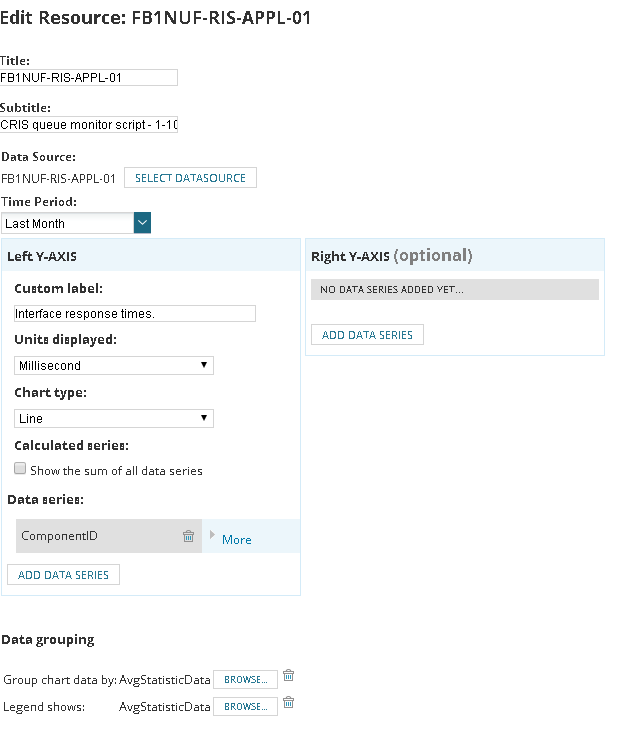
Task: Open the Time Period dropdown arrow
Action: coord(142,223)
